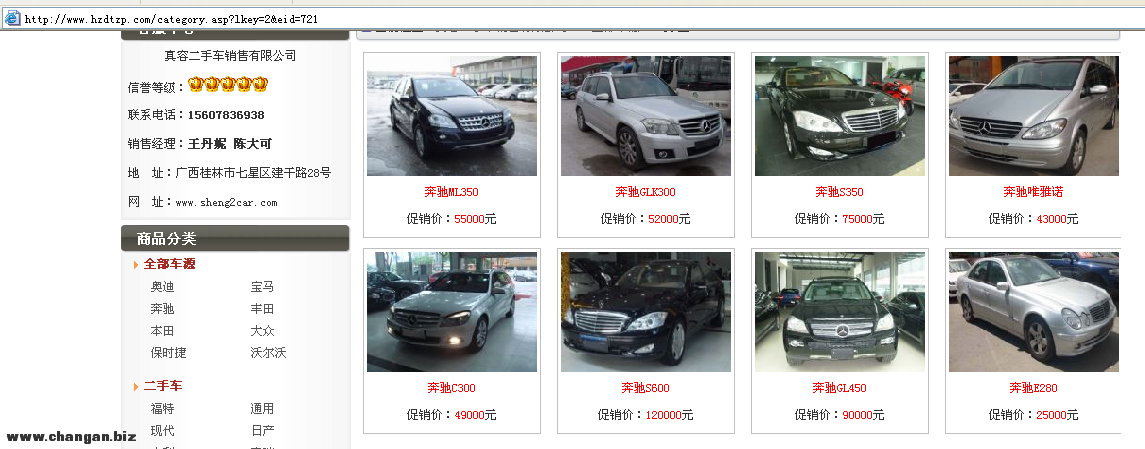This screenshot has width=1145, height=449.
Task: Click the orange arrow beside 二手车
Action: point(136,386)
